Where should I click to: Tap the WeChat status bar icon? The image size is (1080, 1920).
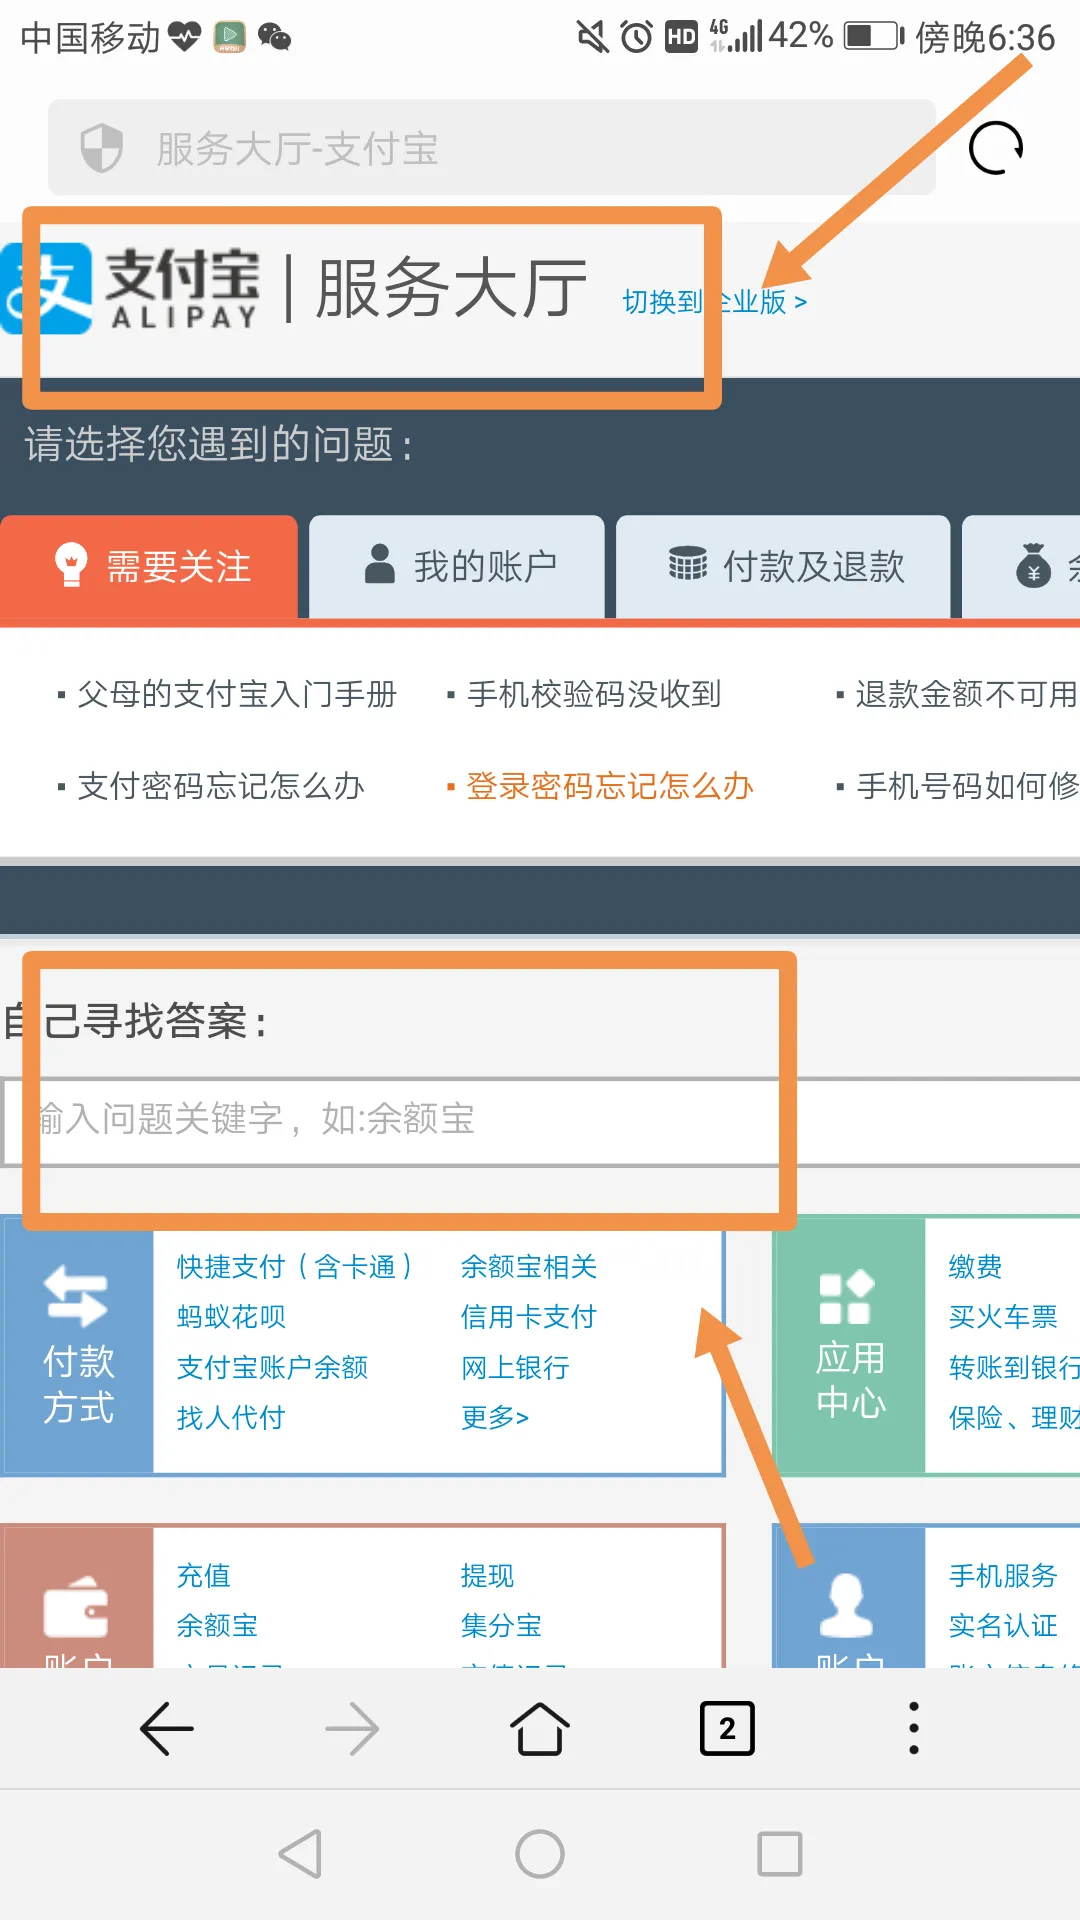(274, 37)
